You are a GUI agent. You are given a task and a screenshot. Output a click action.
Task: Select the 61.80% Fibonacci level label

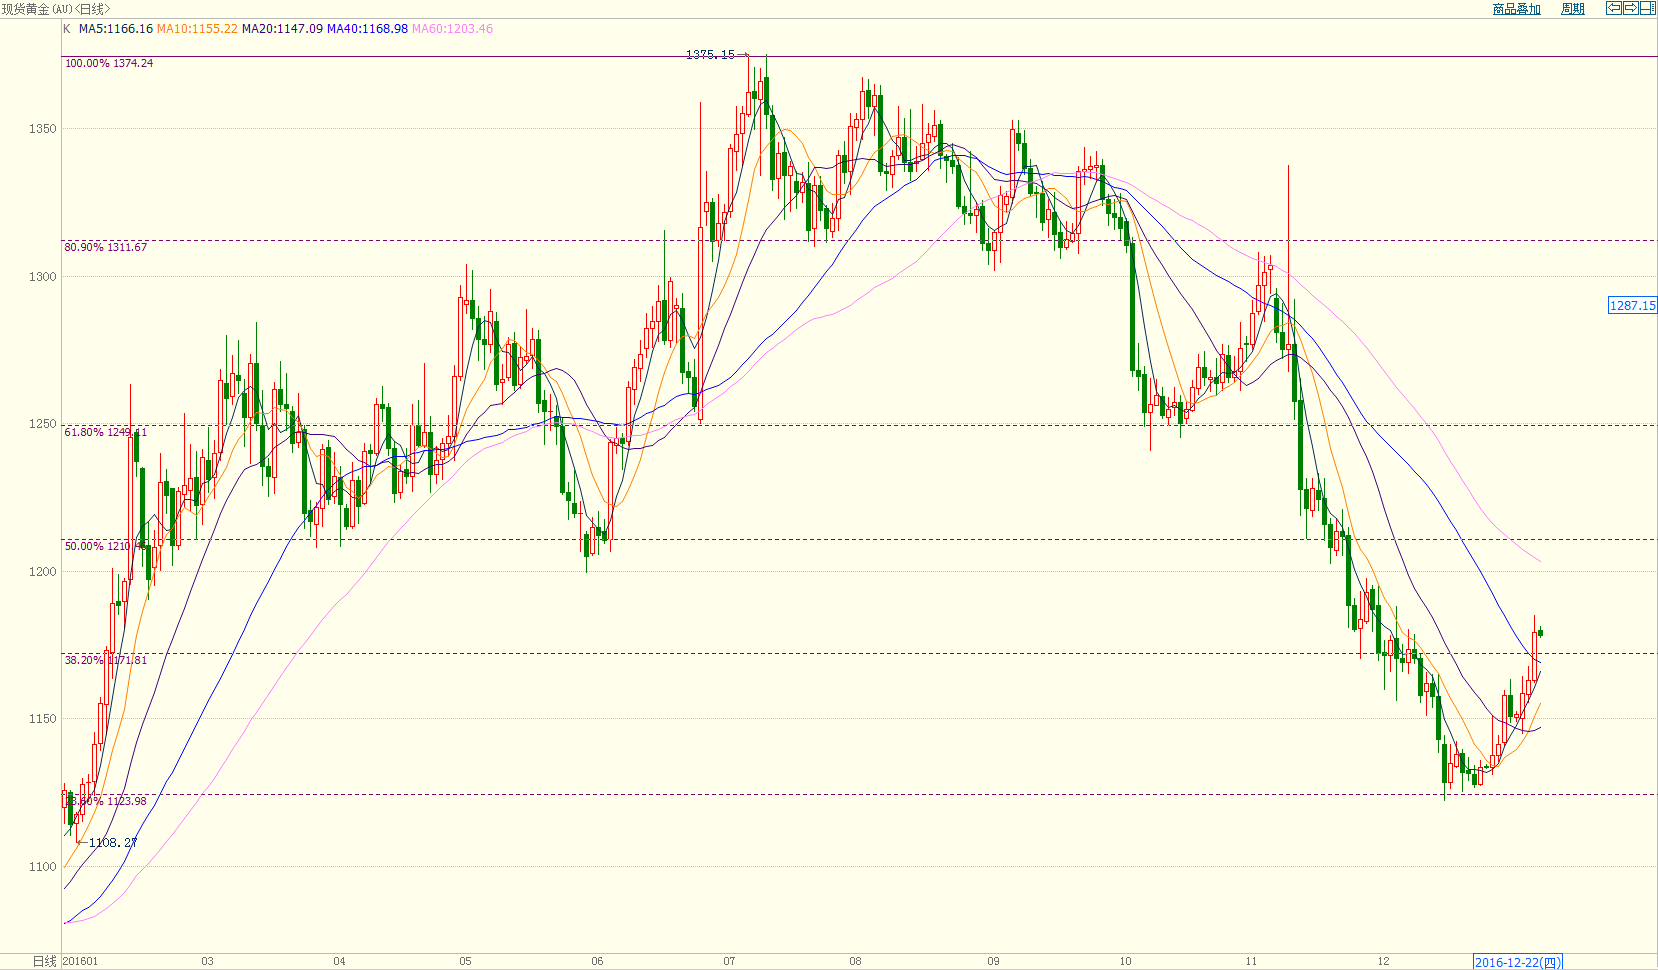[x=105, y=432]
